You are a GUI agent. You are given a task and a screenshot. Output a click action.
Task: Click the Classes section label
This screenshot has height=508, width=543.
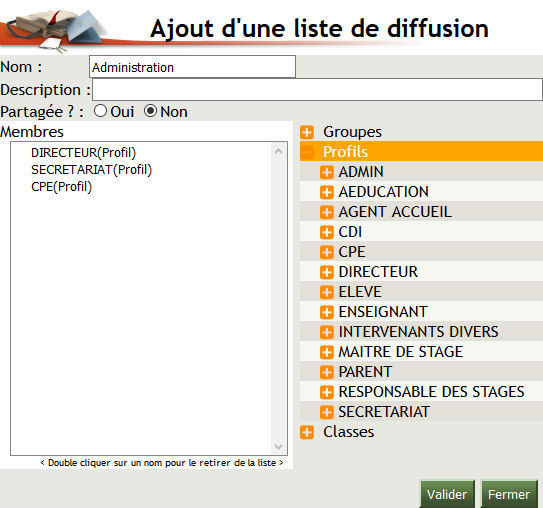tap(348, 432)
